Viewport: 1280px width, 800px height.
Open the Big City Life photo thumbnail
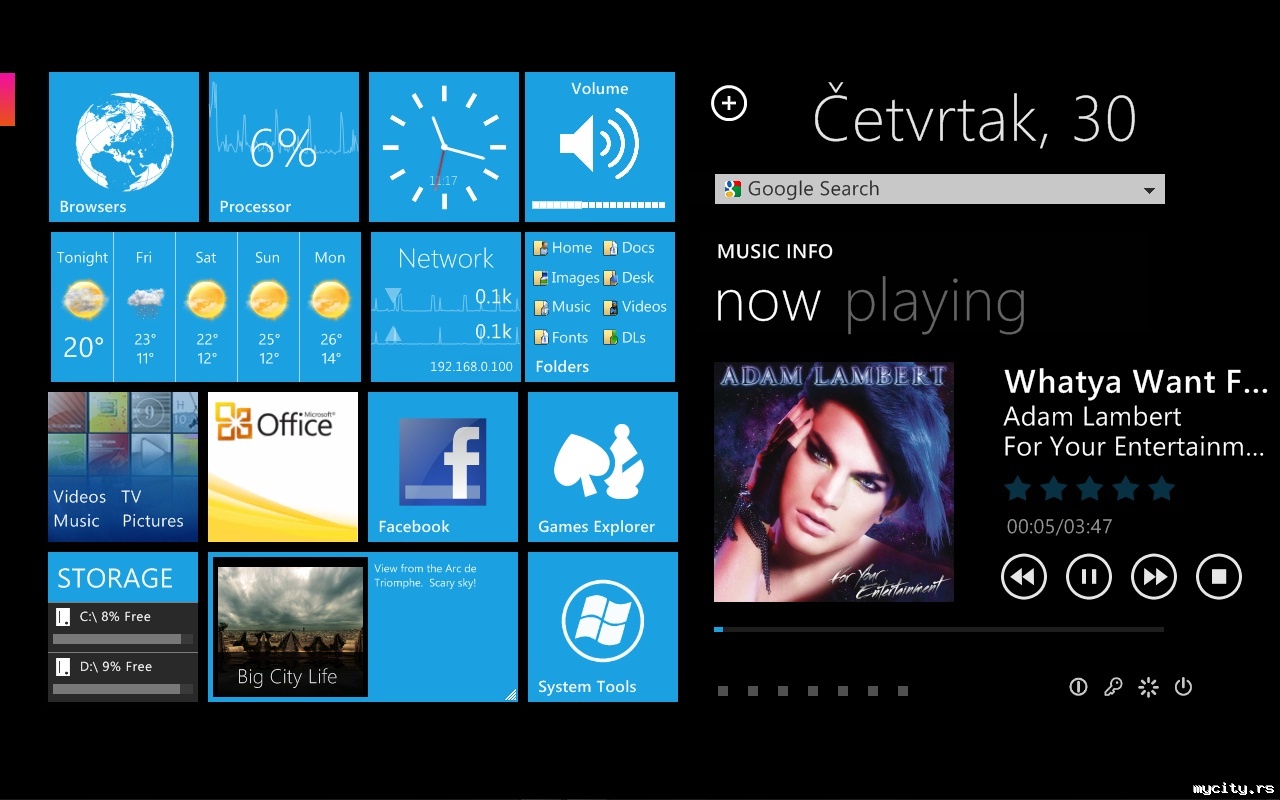[290, 626]
